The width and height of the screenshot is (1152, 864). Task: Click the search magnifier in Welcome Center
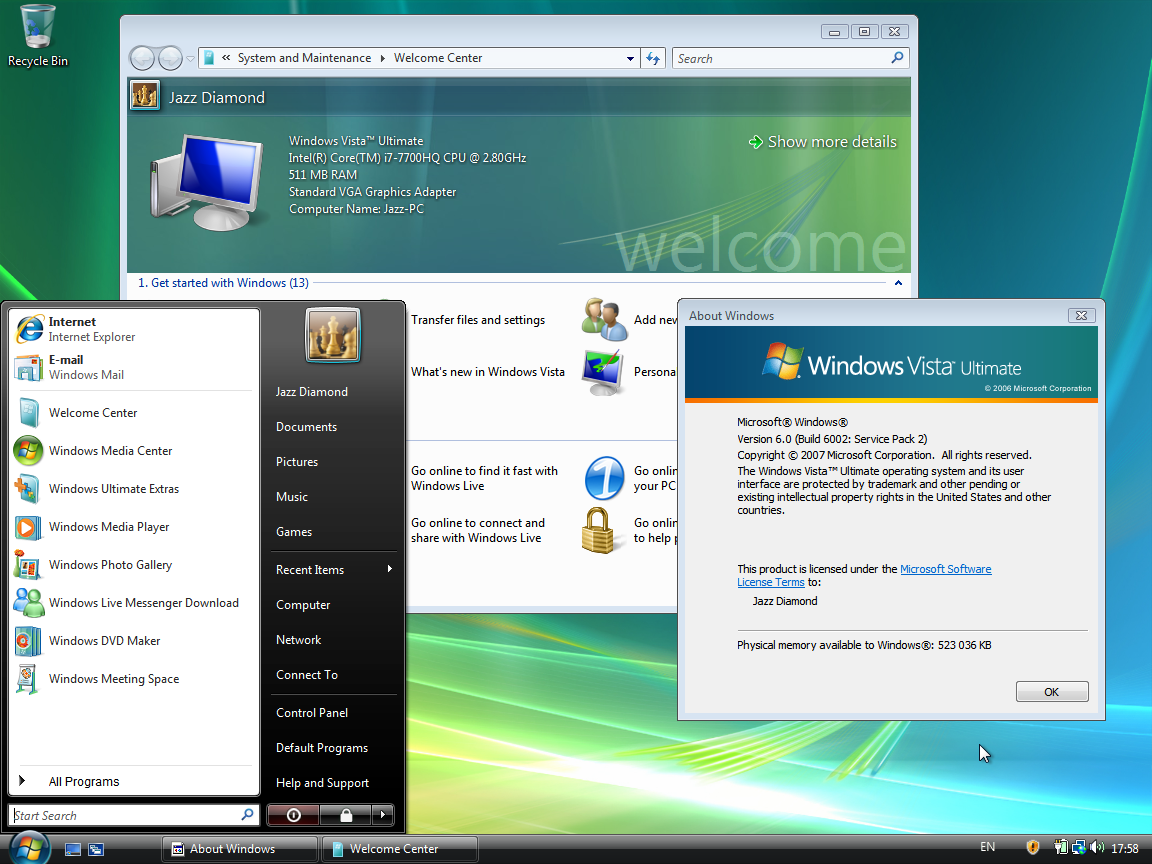(x=897, y=58)
